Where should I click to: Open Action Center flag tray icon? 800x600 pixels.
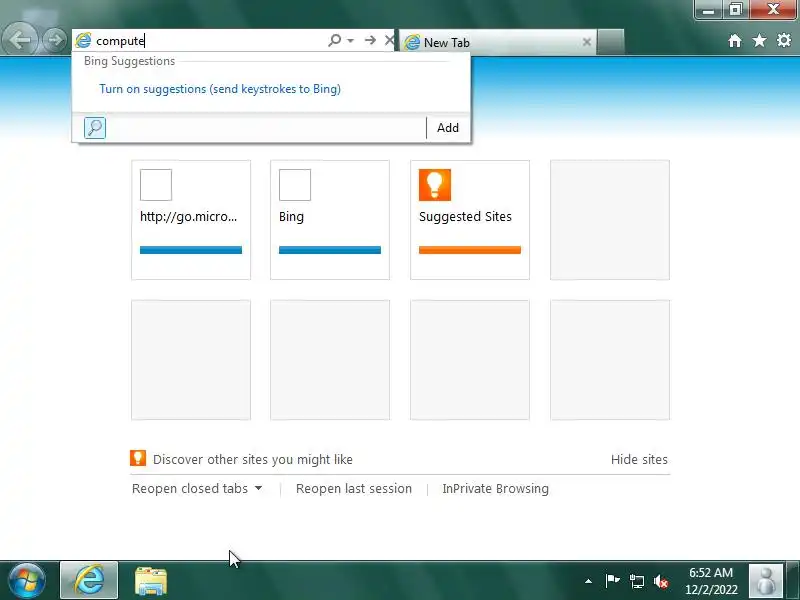pos(612,581)
